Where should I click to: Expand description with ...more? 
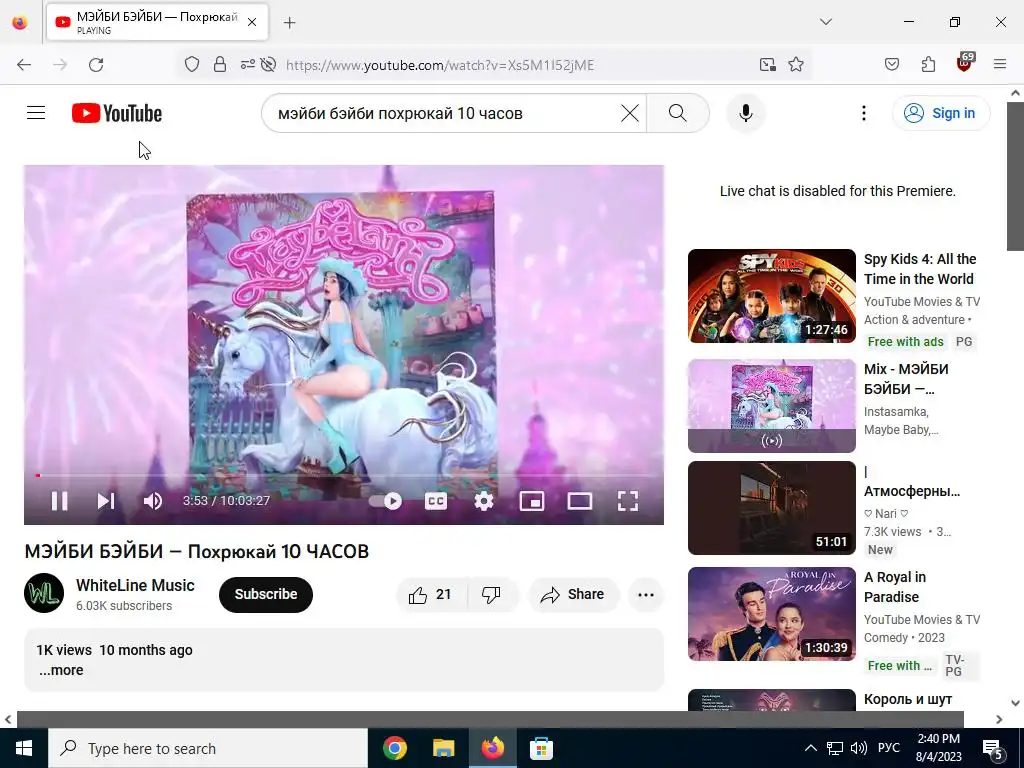click(x=61, y=670)
